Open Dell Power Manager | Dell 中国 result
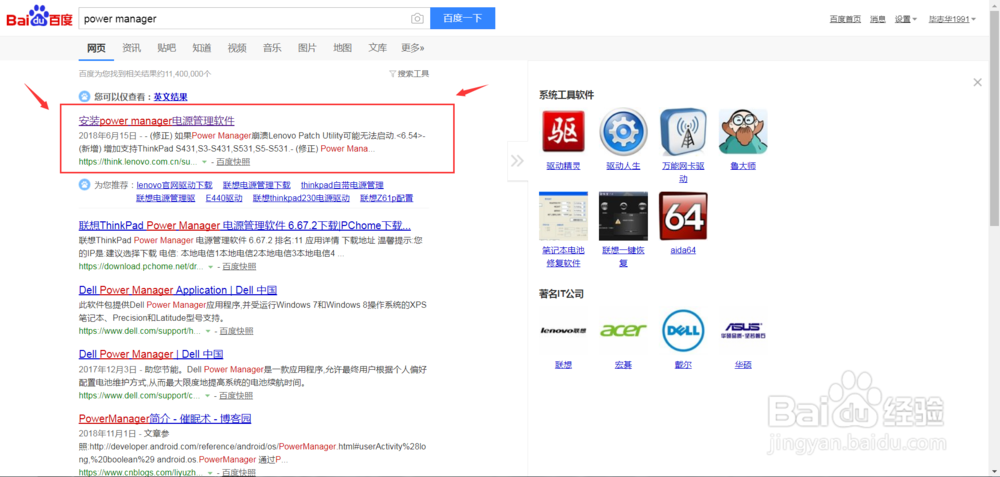 pos(151,354)
